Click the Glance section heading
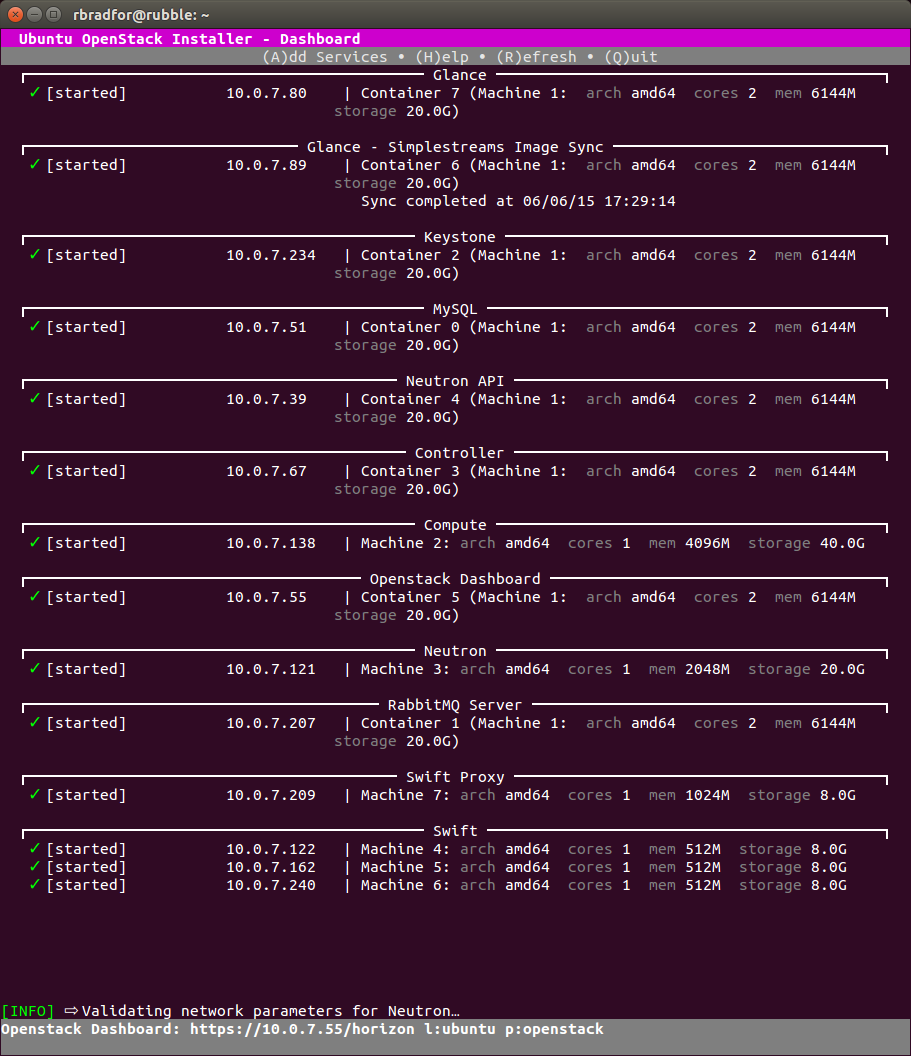This screenshot has width=911, height=1056. click(460, 75)
